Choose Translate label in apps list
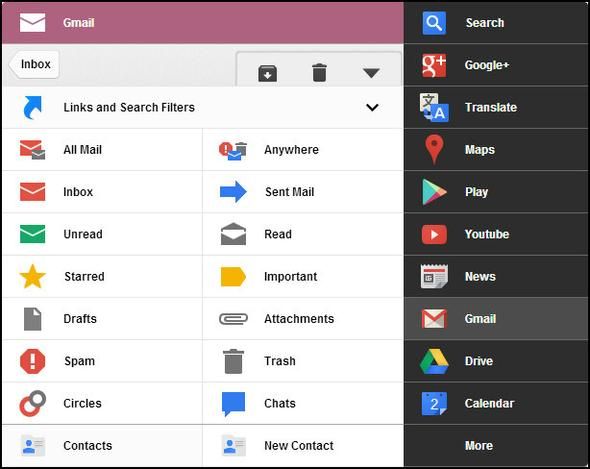The width and height of the screenshot is (590, 469). [x=491, y=107]
